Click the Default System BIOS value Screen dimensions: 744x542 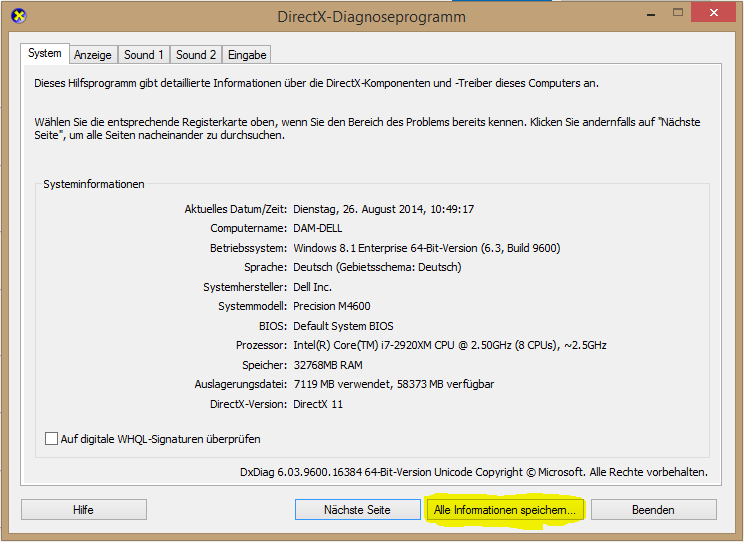pos(343,326)
